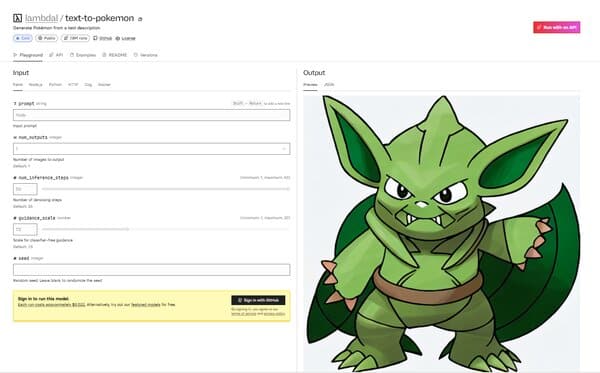This screenshot has width=600, height=373.
Task: Click the Examples tab icon
Action: point(72,55)
